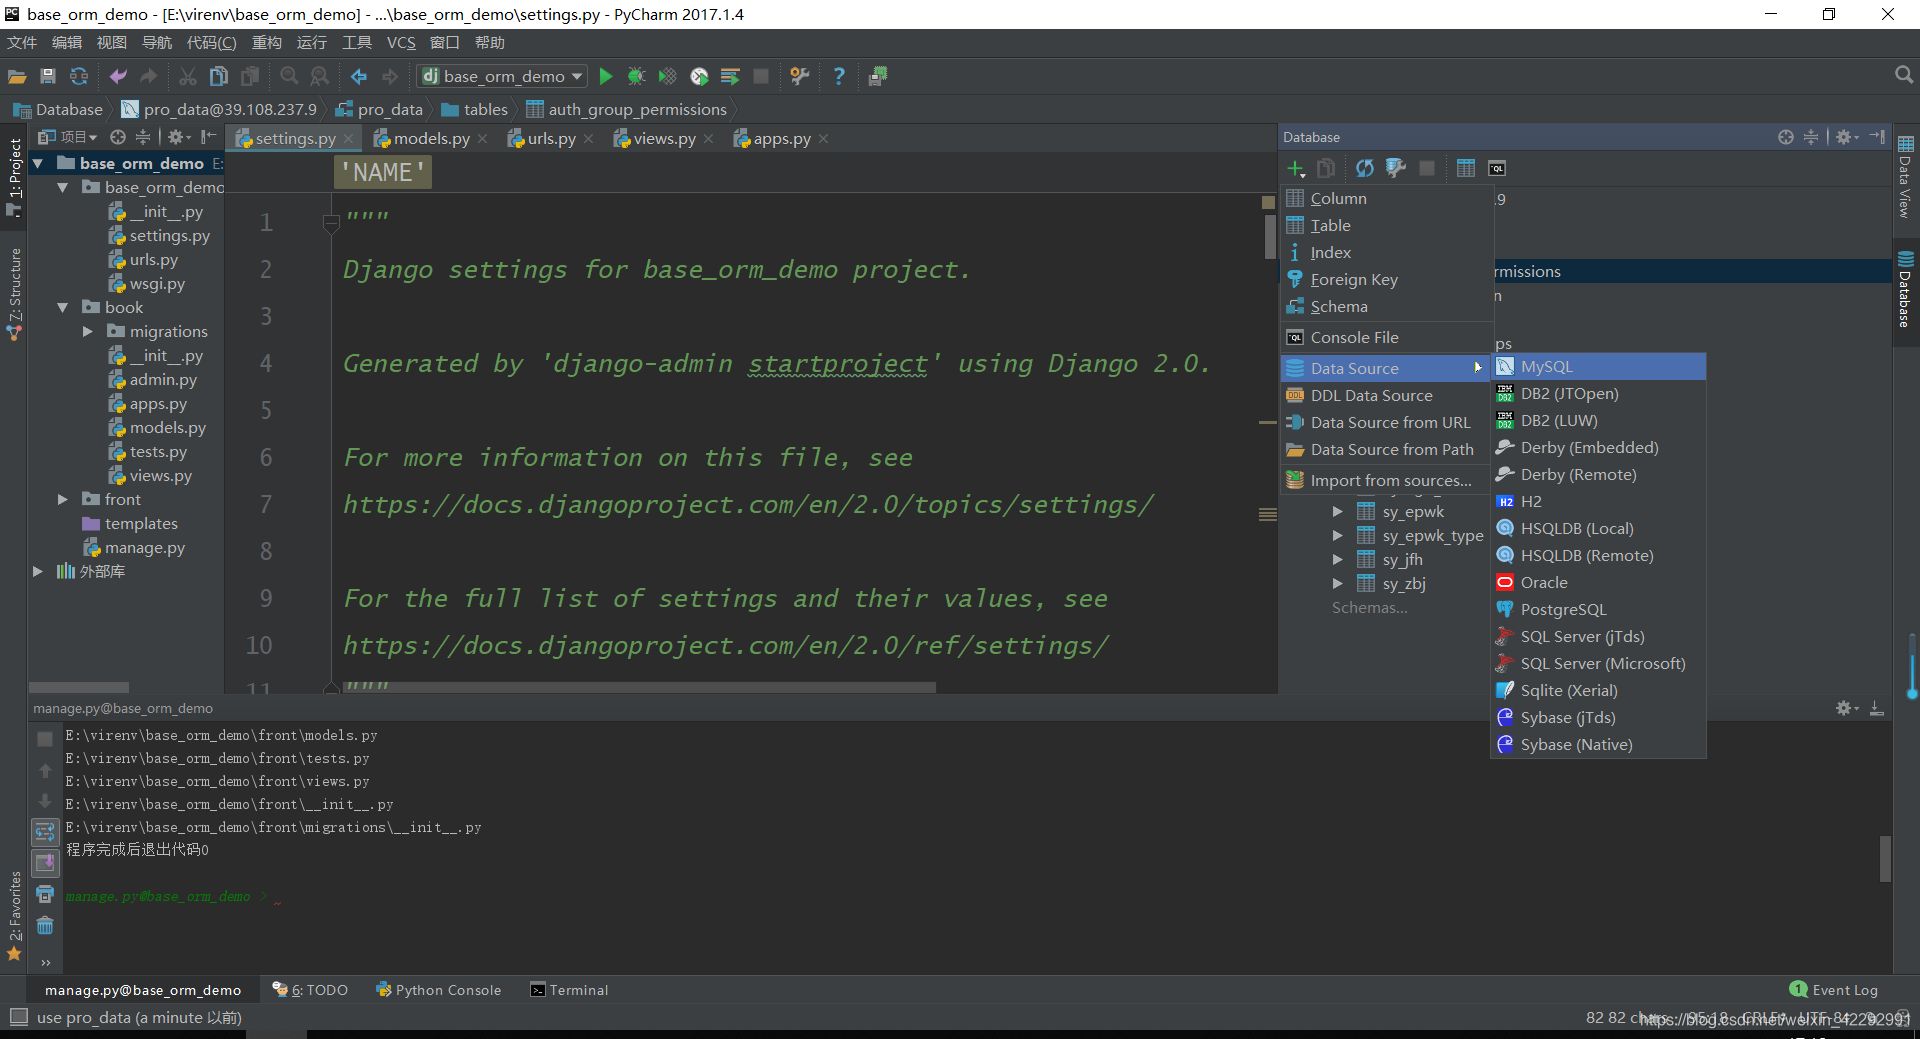Viewport: 1920px width, 1039px height.
Task: Toggle the Database side tab on right edge
Action: pos(1905,290)
